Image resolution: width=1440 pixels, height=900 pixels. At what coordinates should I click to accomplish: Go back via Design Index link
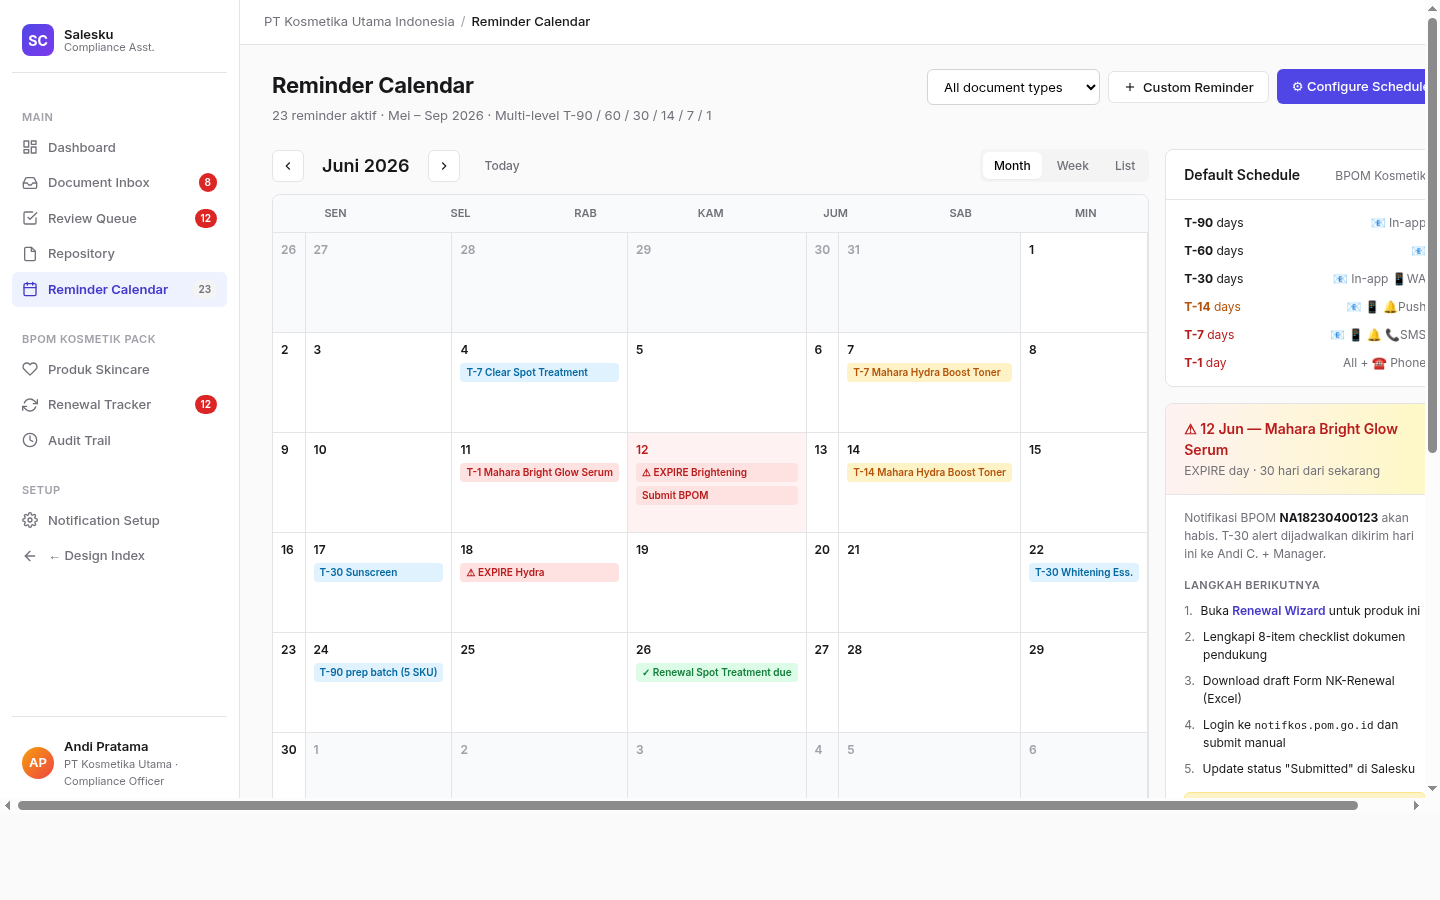[x=119, y=556]
